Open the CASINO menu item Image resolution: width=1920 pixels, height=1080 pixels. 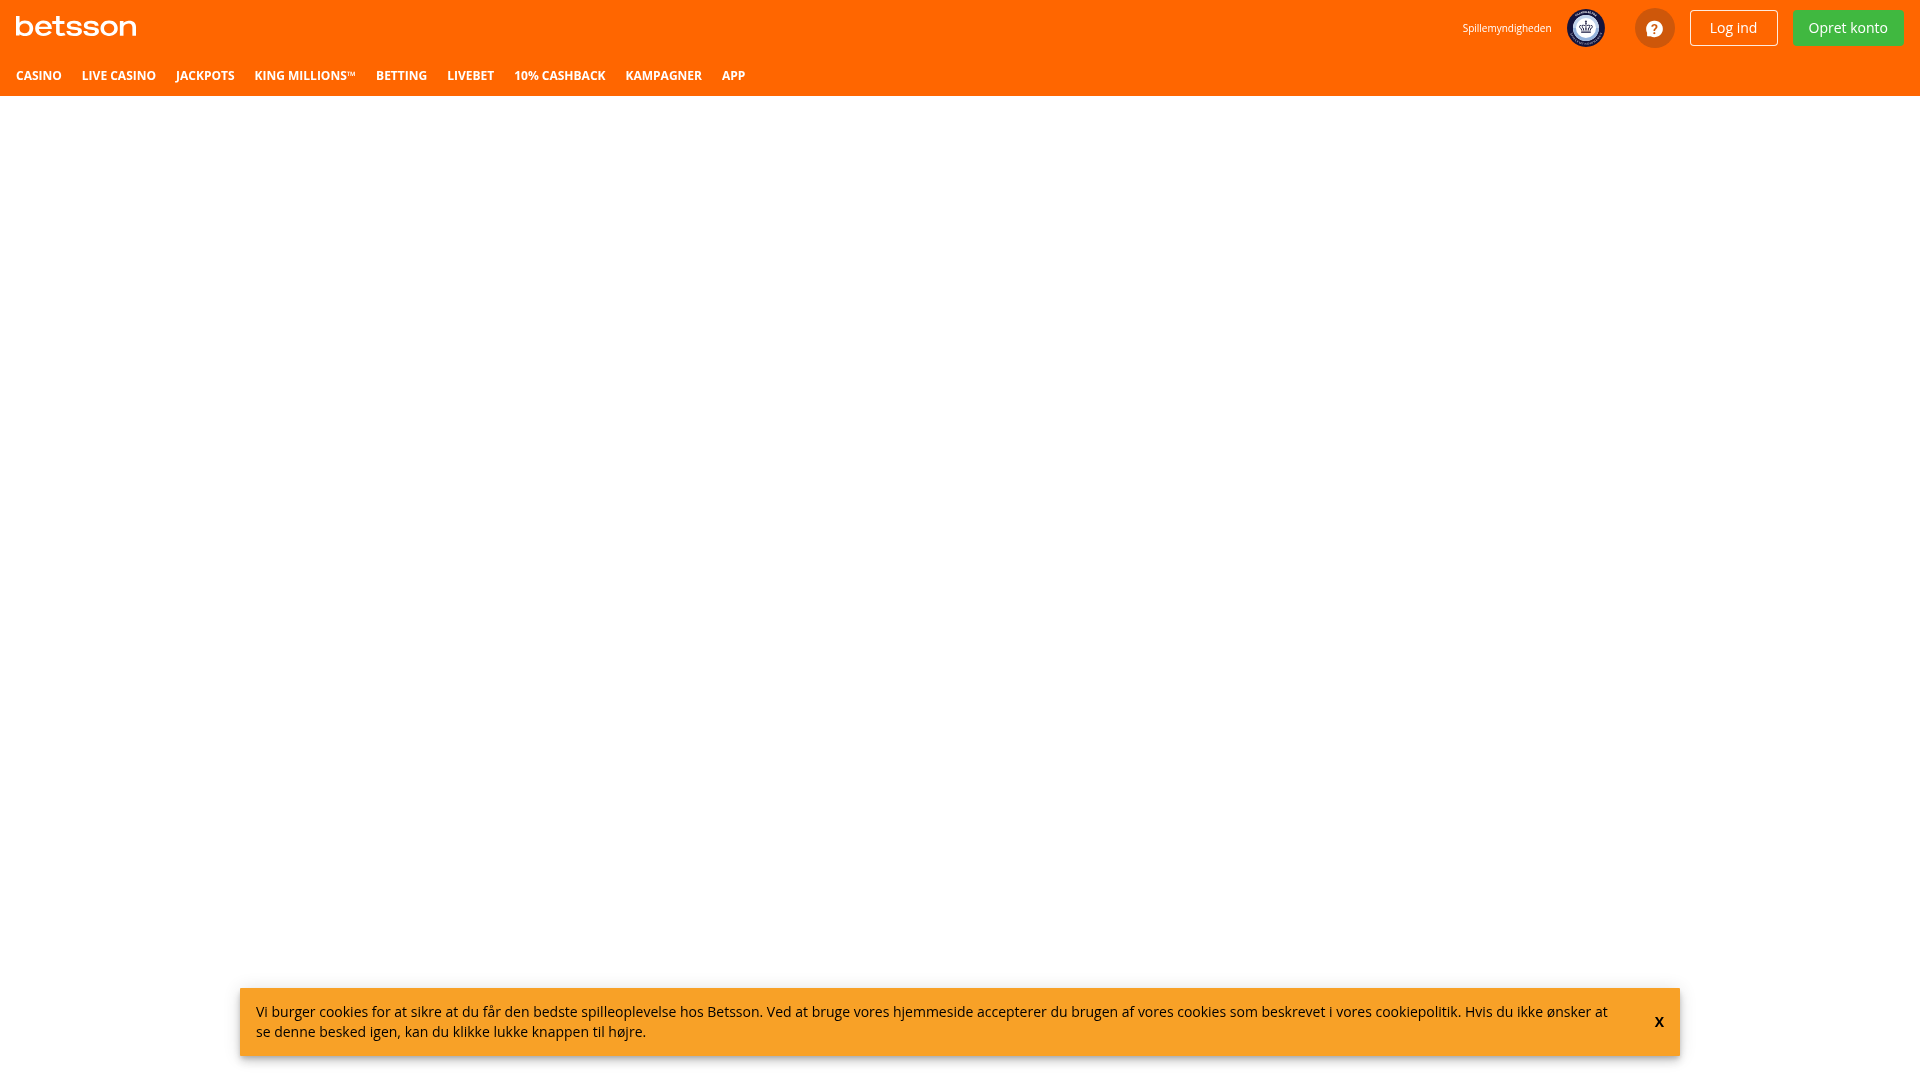(39, 76)
